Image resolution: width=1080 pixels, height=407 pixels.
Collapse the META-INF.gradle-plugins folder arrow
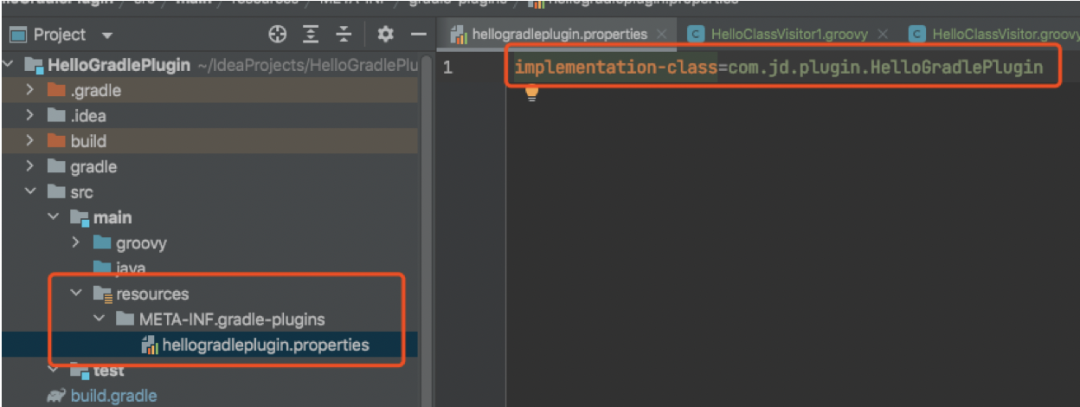pyautogui.click(x=99, y=319)
